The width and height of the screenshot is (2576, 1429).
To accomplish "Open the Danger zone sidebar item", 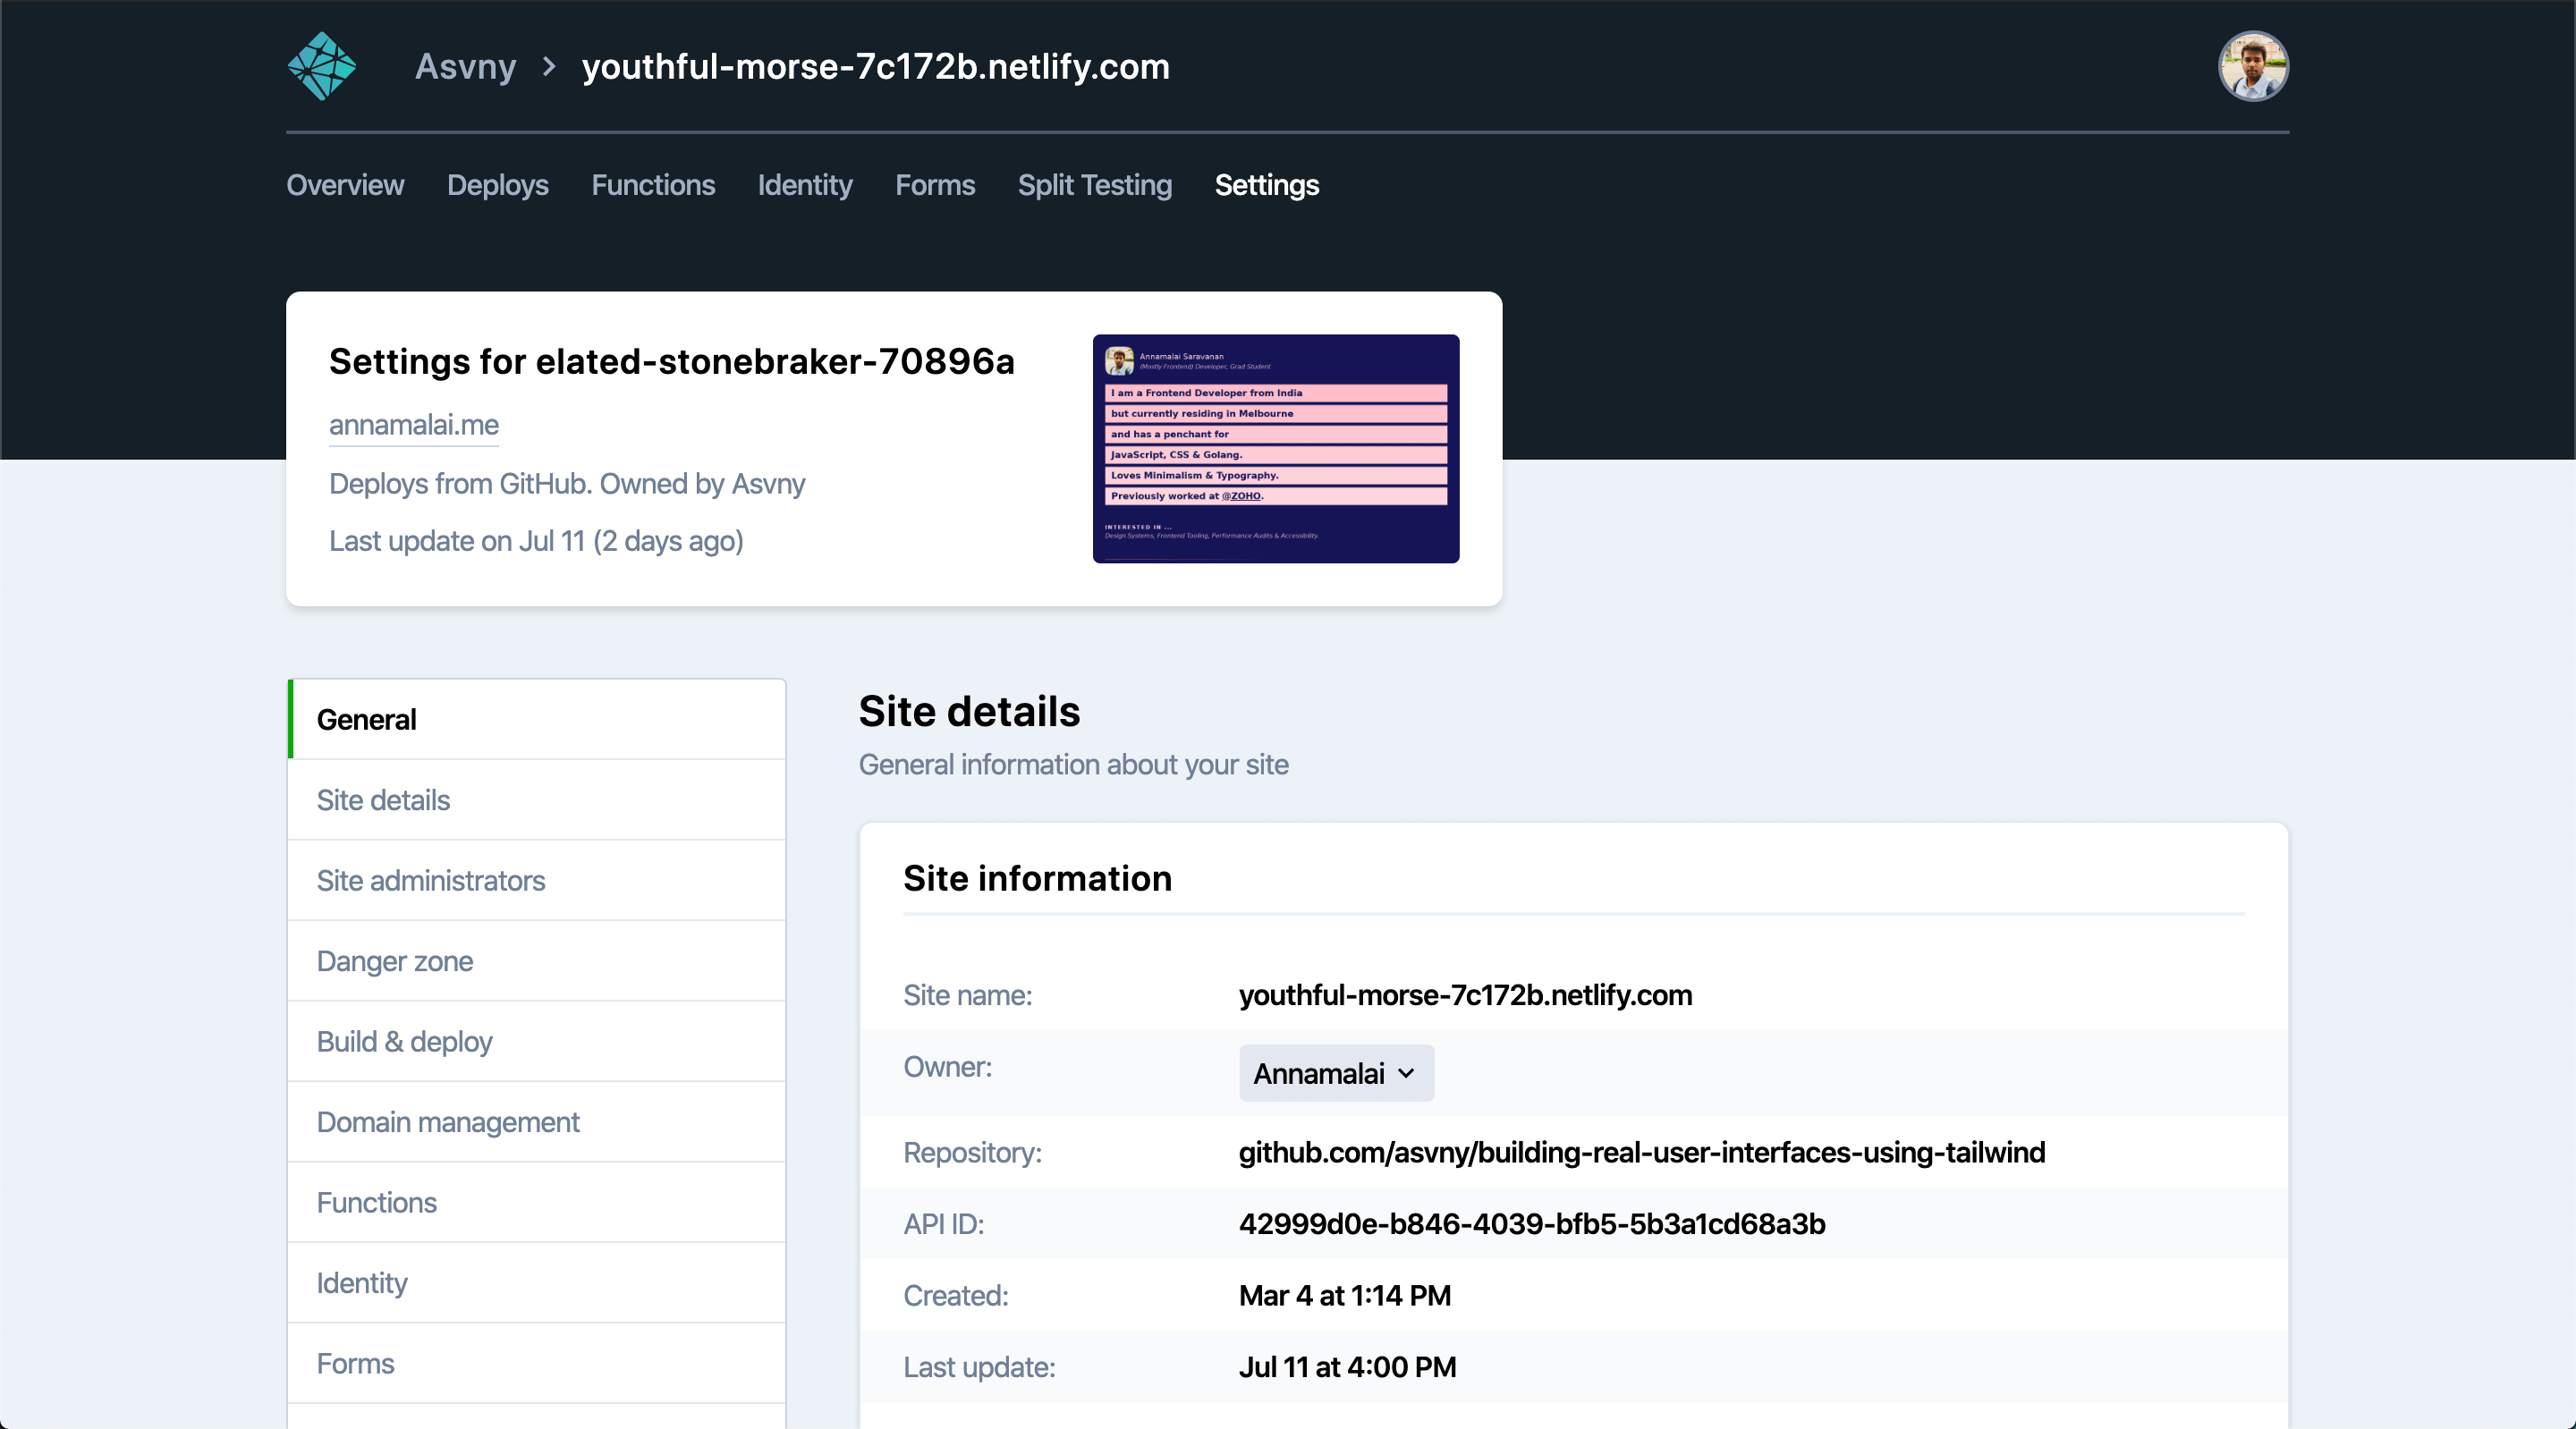I will point(394,961).
